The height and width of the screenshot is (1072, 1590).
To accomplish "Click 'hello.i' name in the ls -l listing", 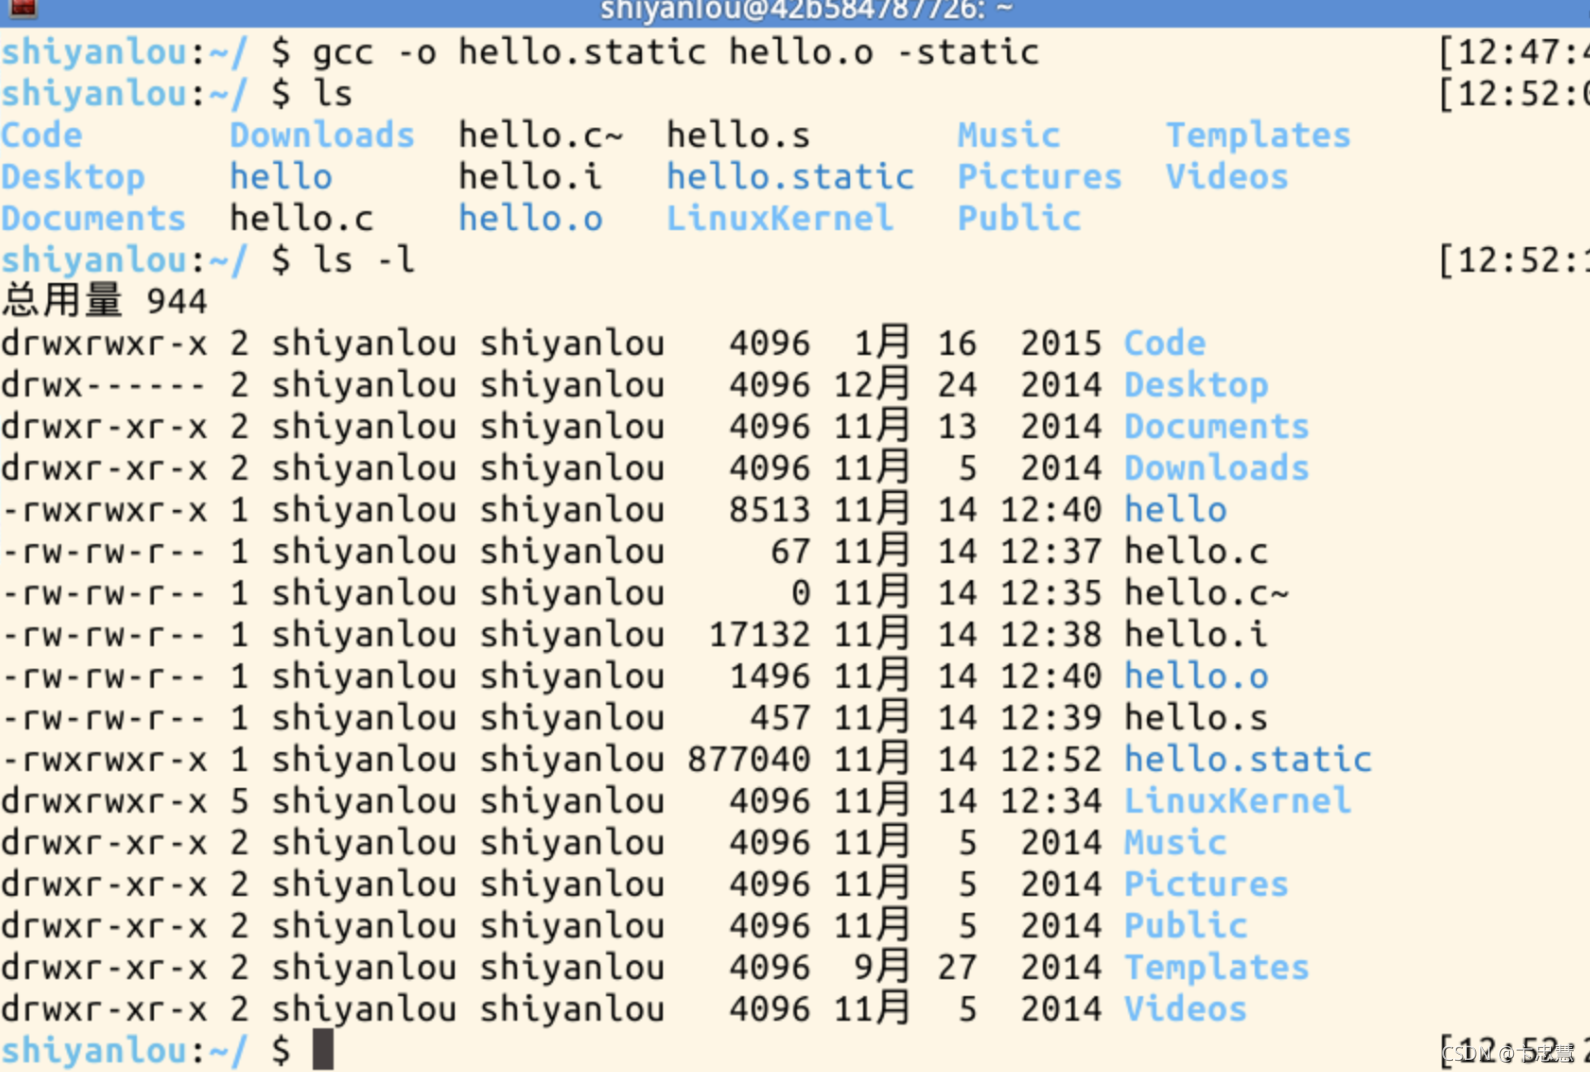I will 1196,634.
